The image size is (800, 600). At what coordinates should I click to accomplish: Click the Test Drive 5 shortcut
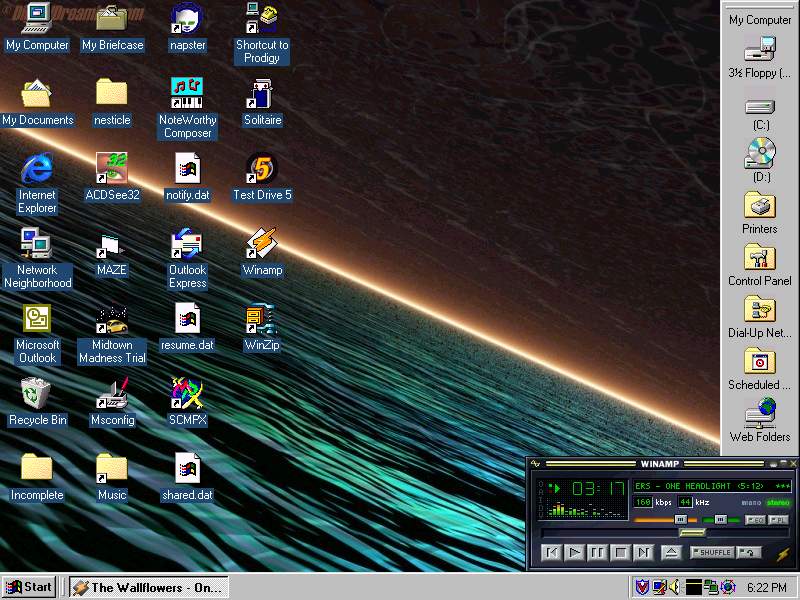pyautogui.click(x=262, y=169)
